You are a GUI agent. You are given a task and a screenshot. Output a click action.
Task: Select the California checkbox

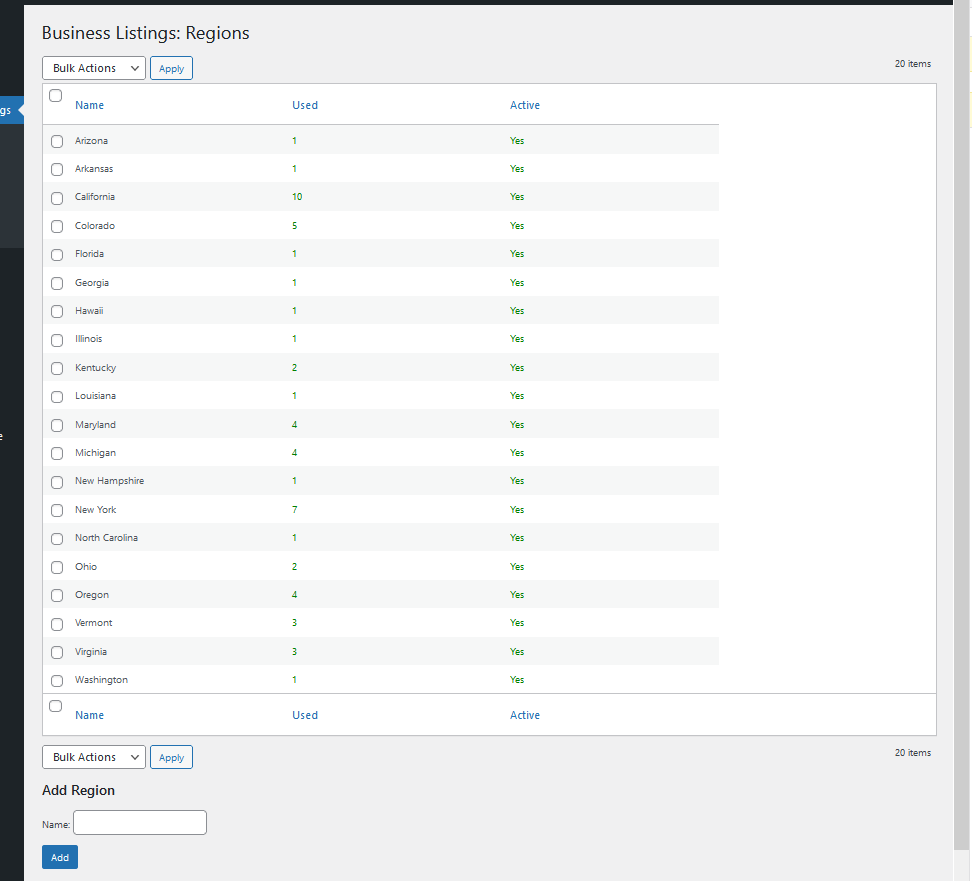[57, 198]
